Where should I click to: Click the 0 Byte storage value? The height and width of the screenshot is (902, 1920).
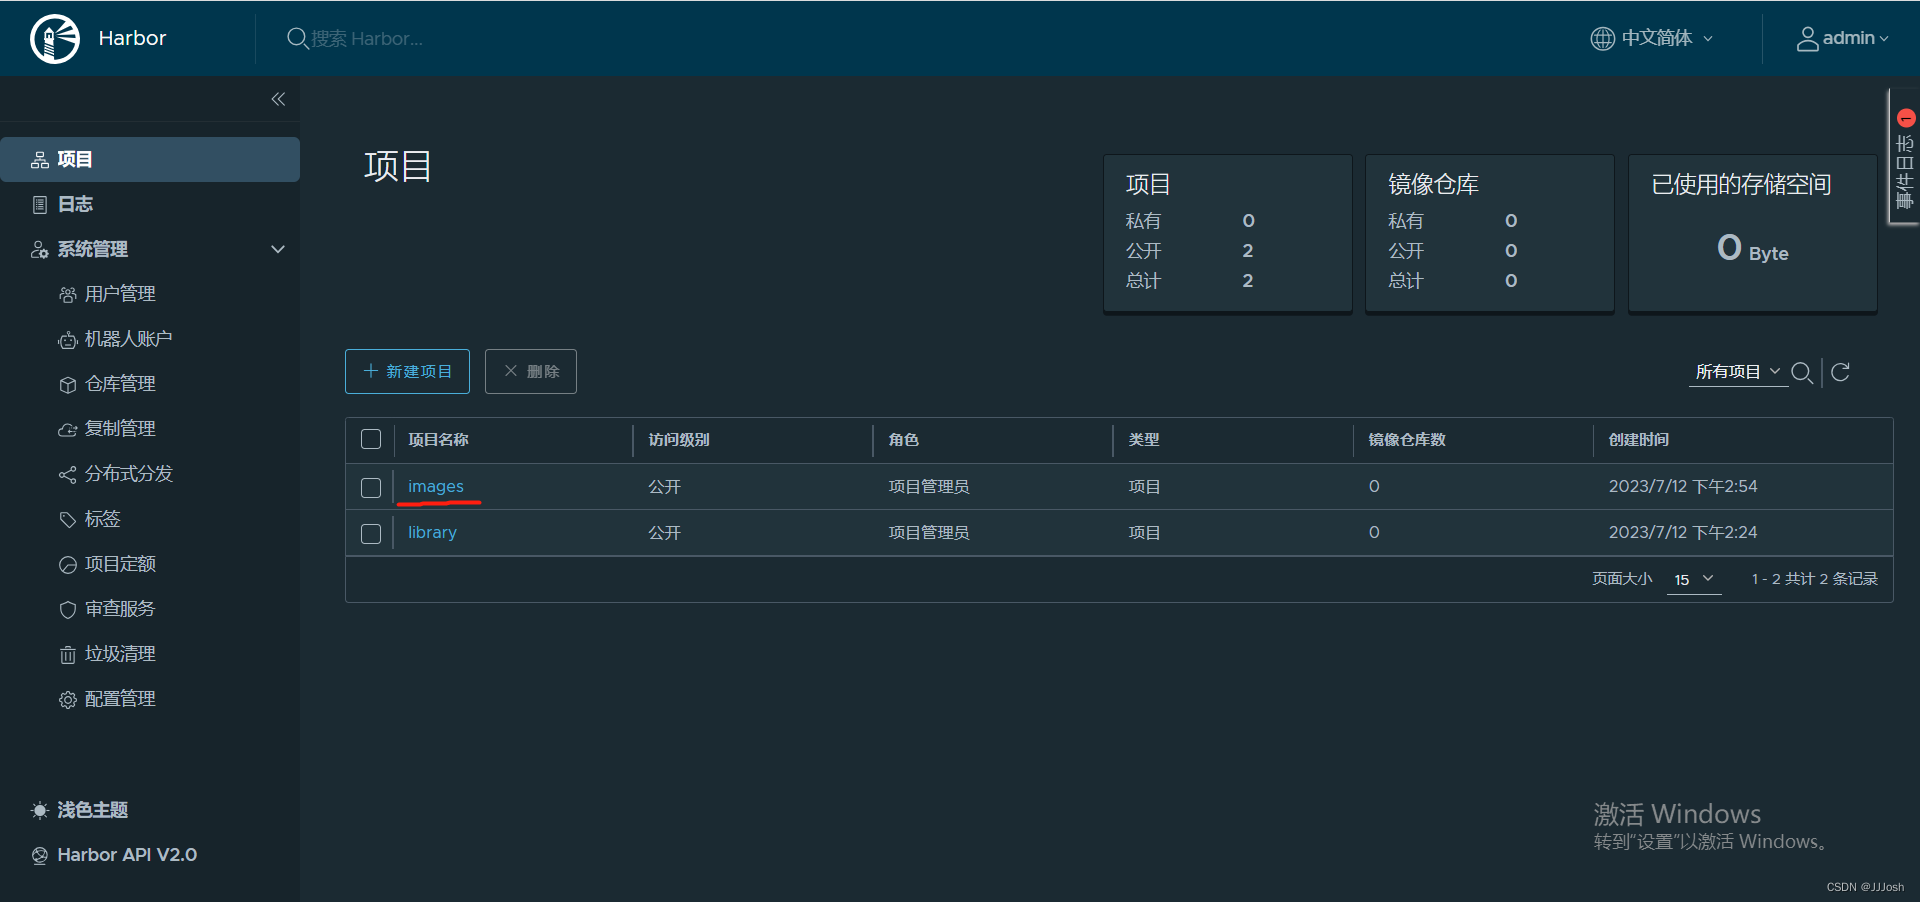pyautogui.click(x=1753, y=248)
